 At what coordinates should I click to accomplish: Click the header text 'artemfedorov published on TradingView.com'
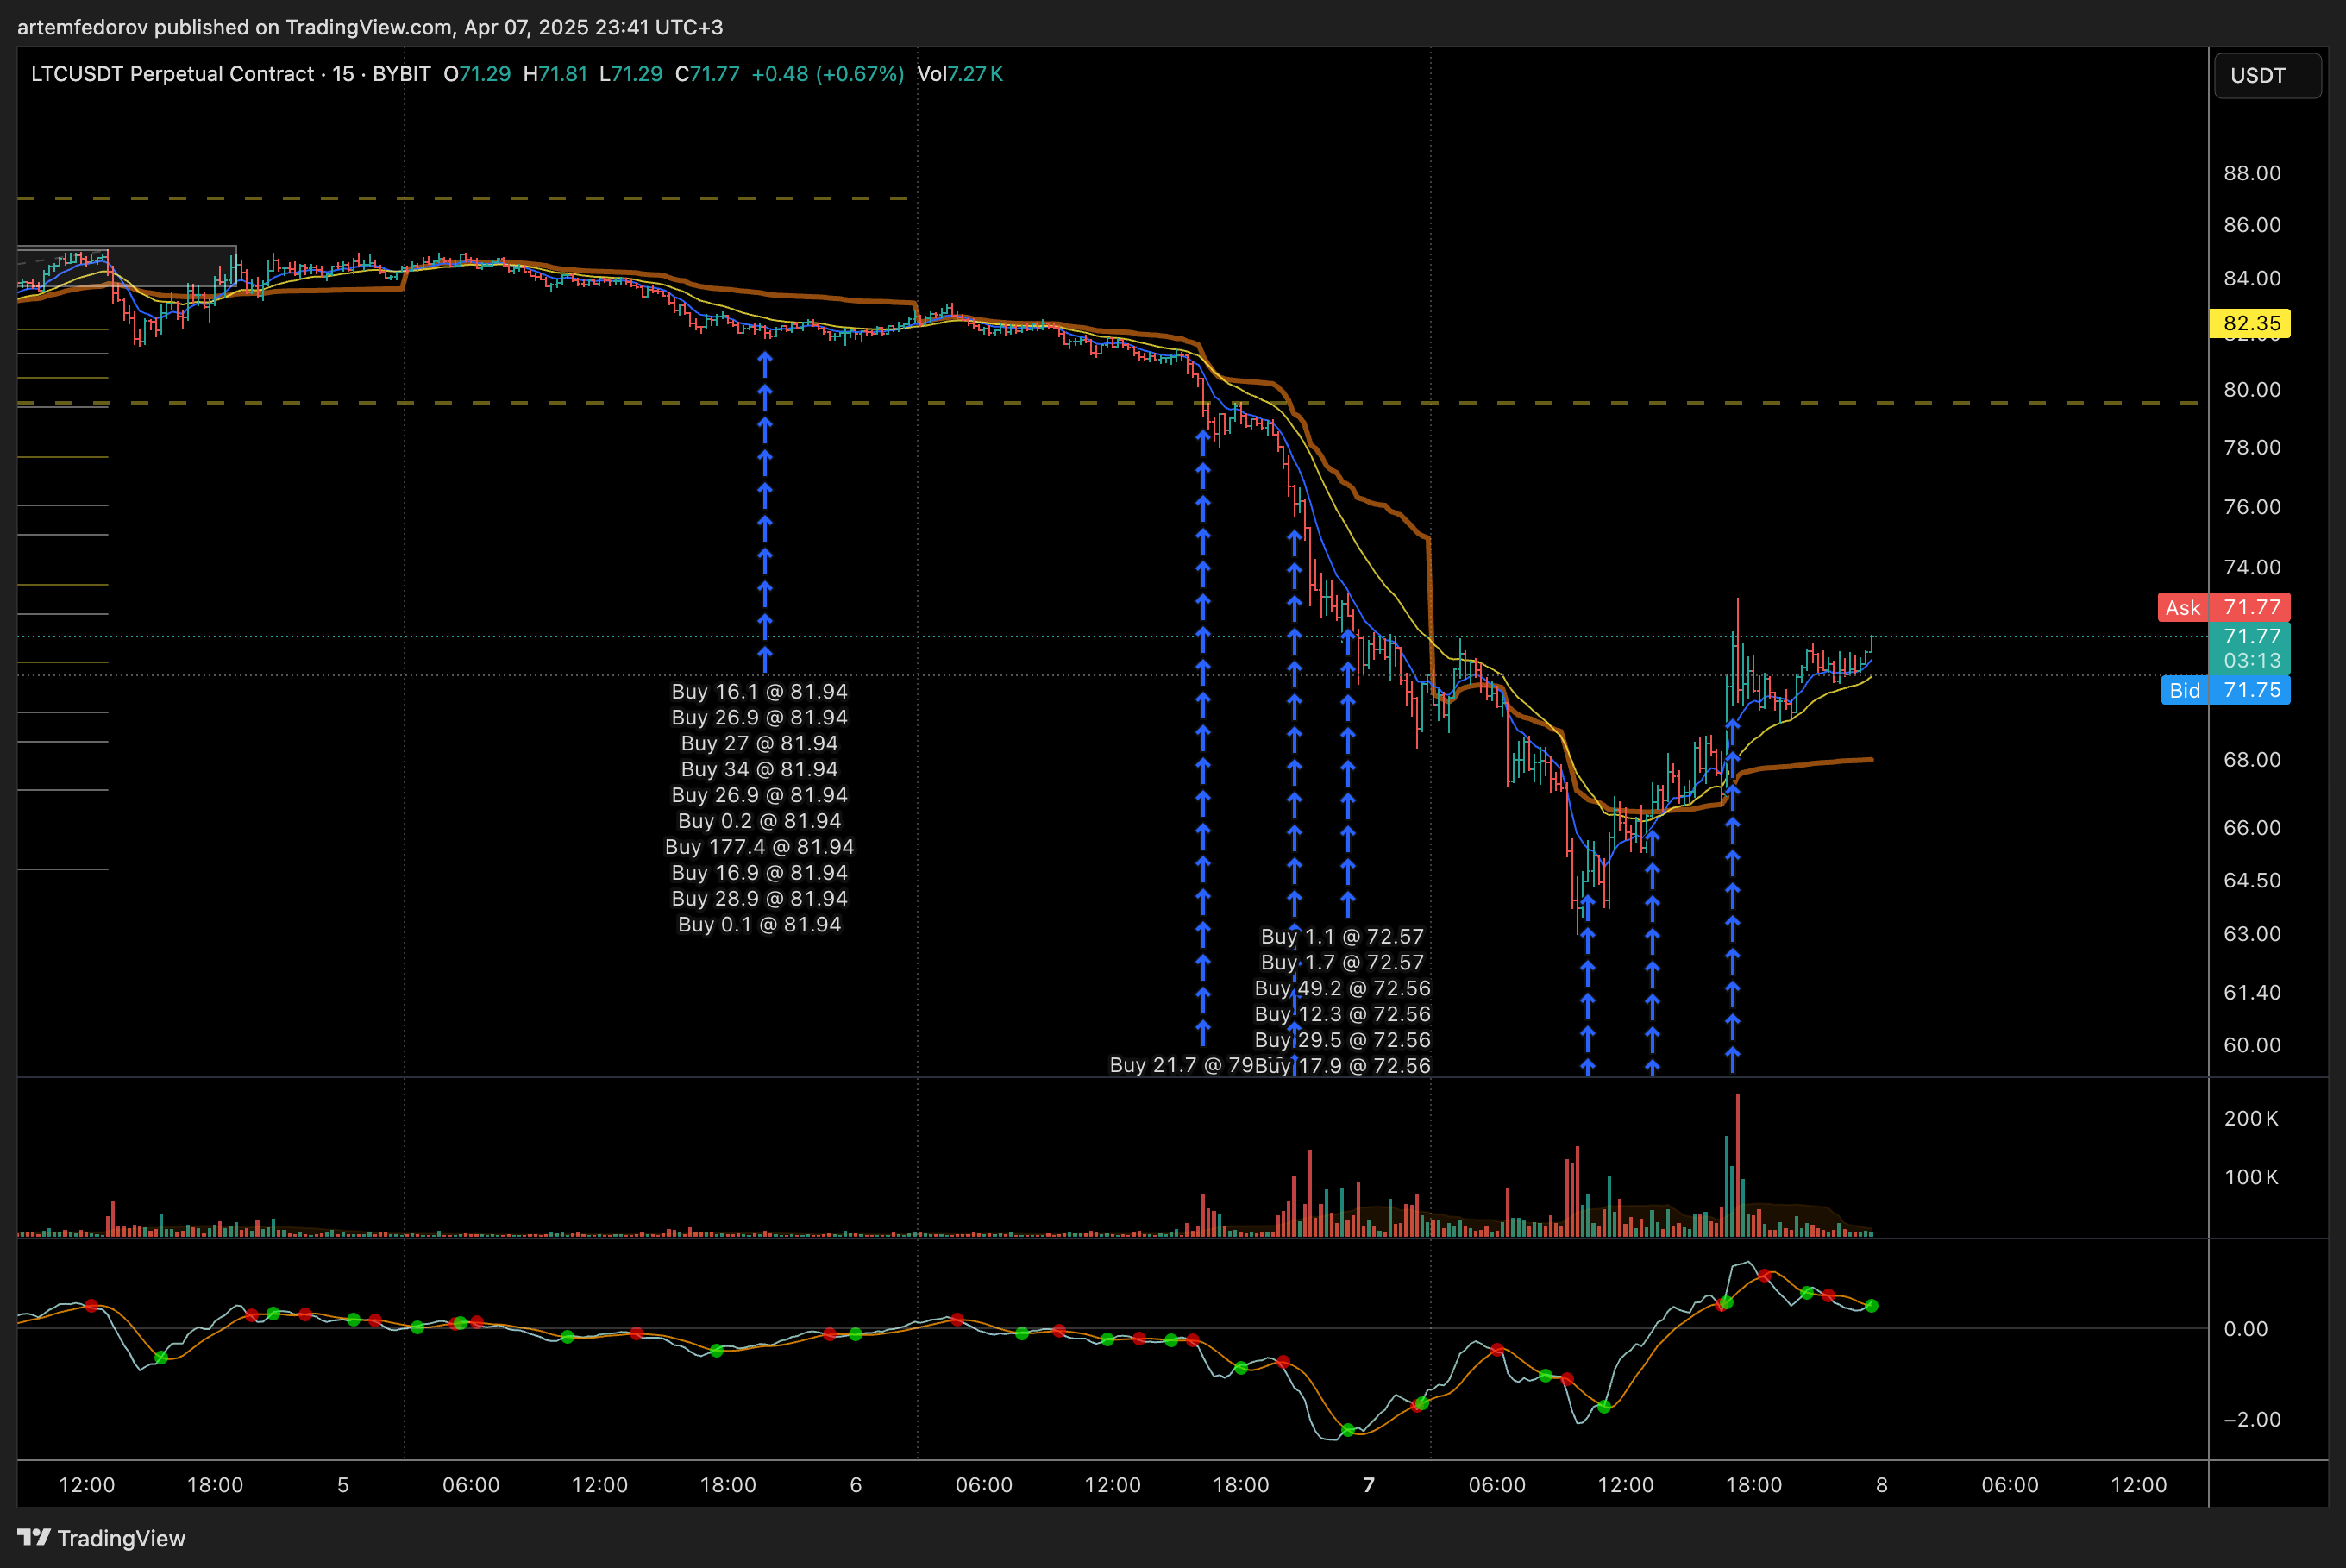coord(234,27)
